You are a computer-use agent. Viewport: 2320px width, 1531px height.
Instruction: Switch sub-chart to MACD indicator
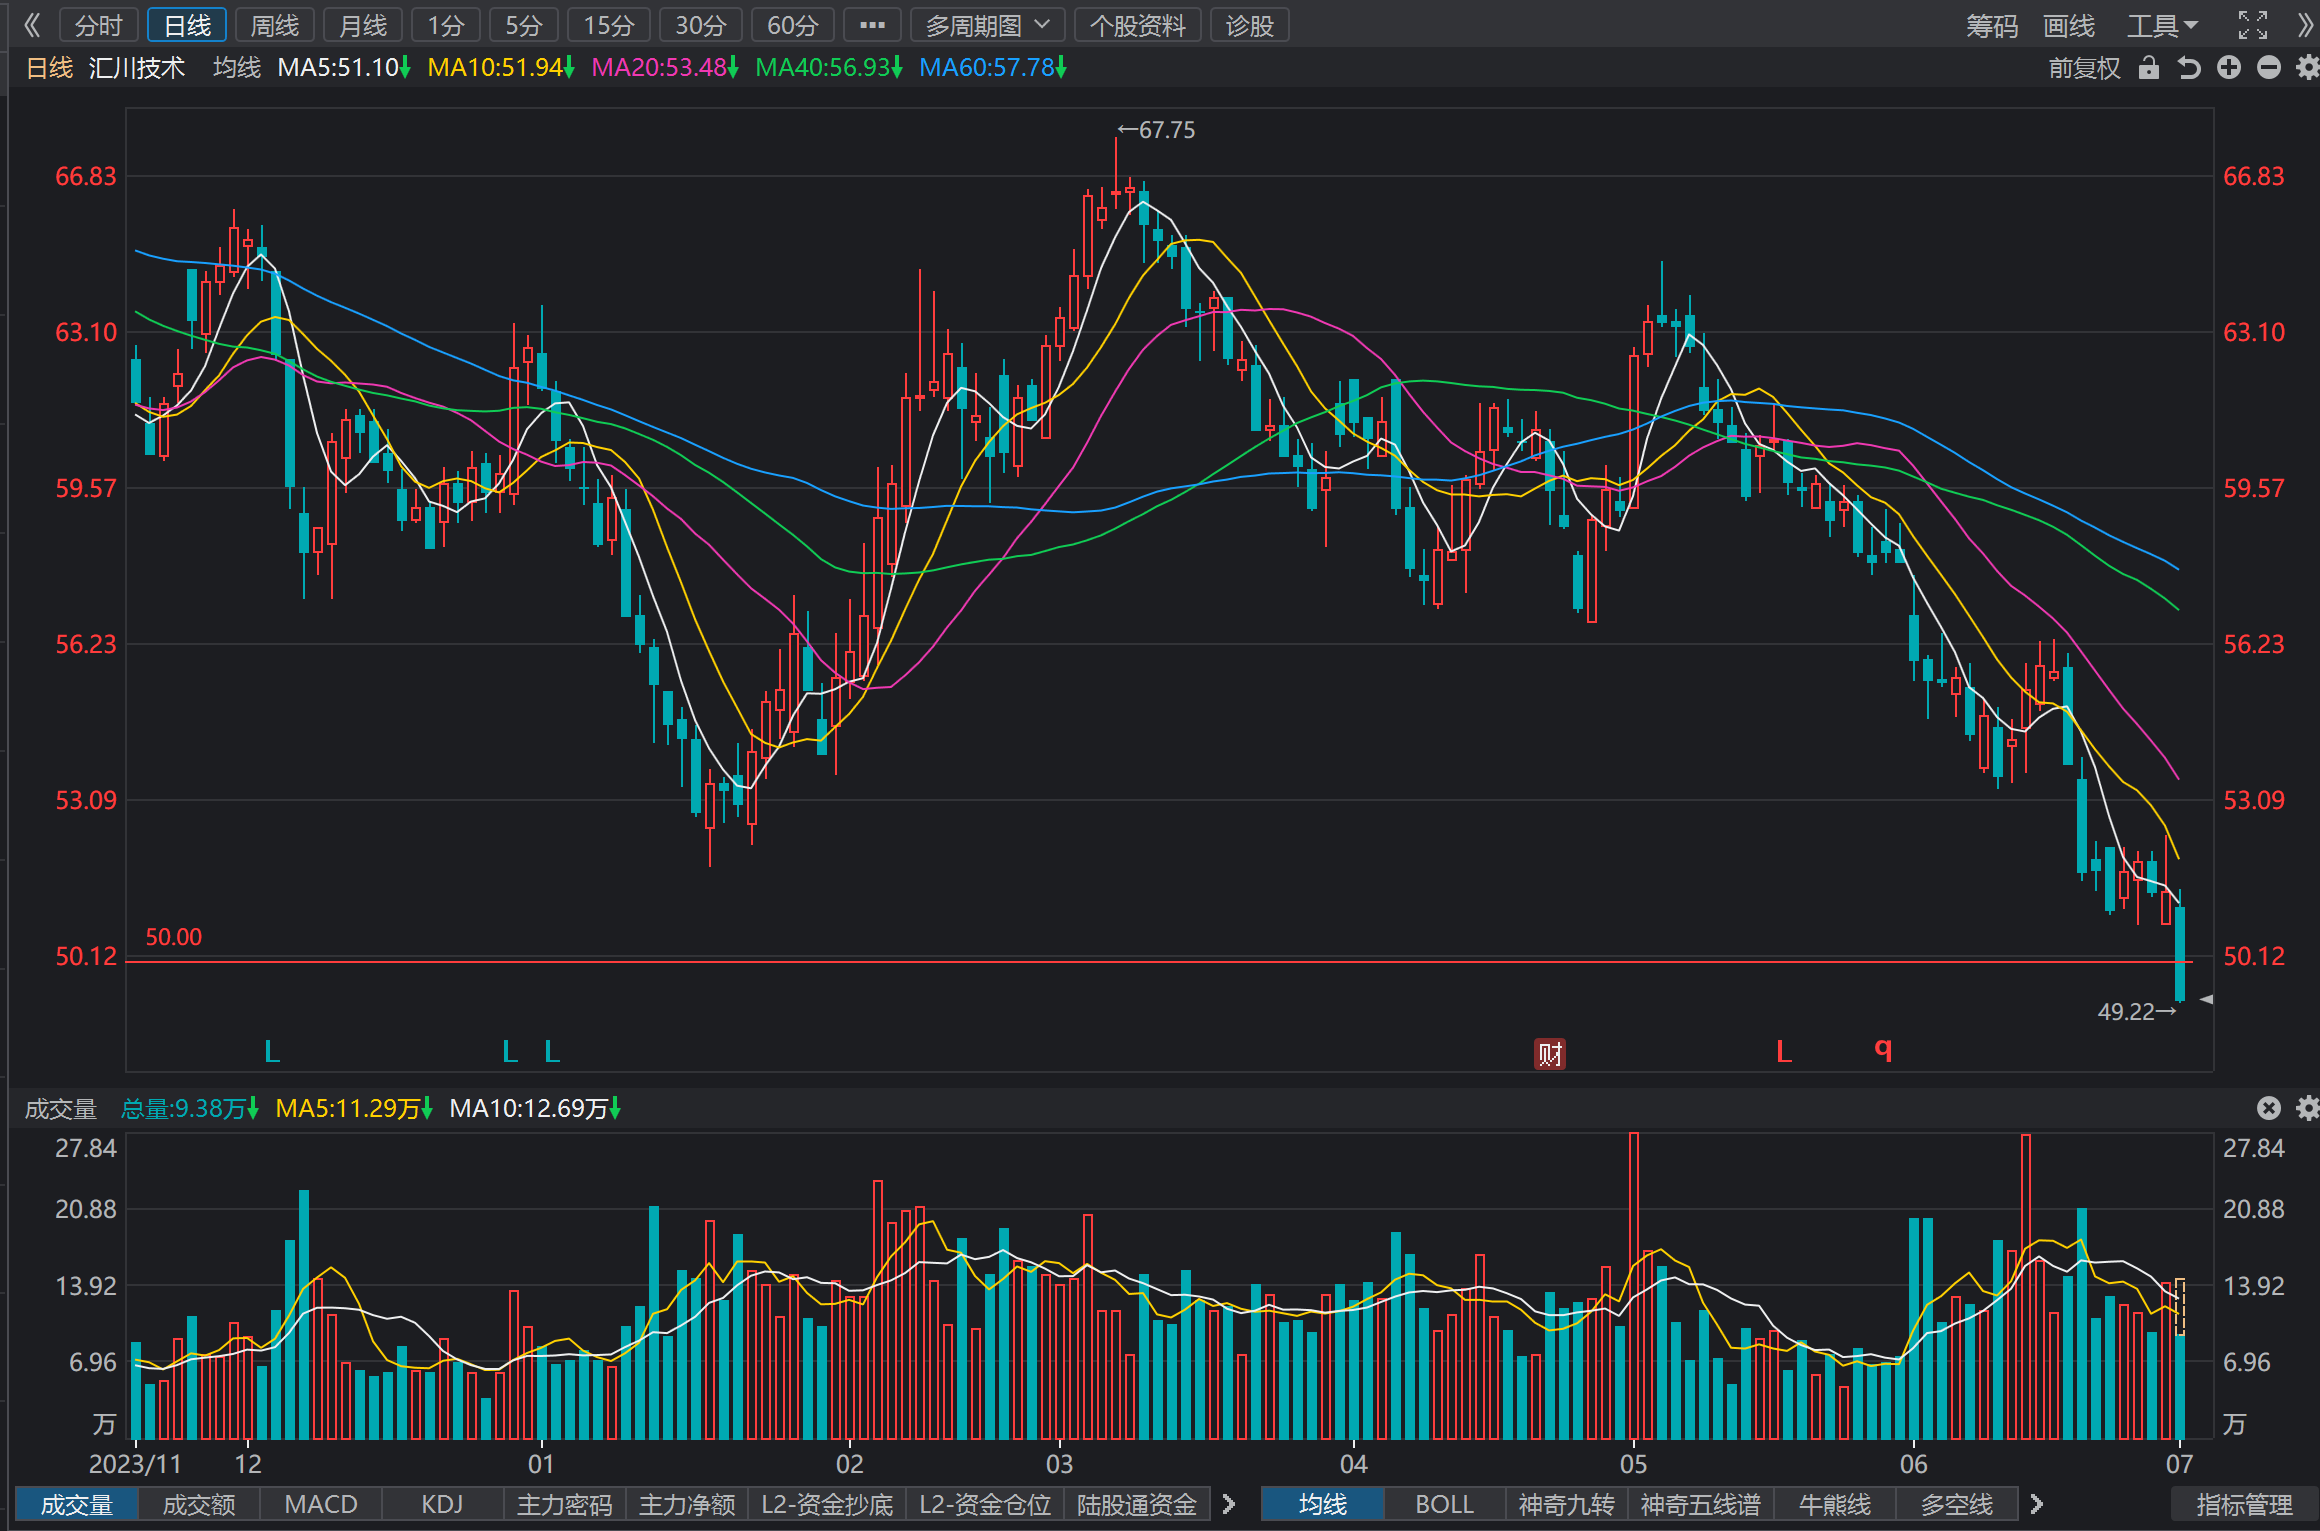tap(321, 1504)
